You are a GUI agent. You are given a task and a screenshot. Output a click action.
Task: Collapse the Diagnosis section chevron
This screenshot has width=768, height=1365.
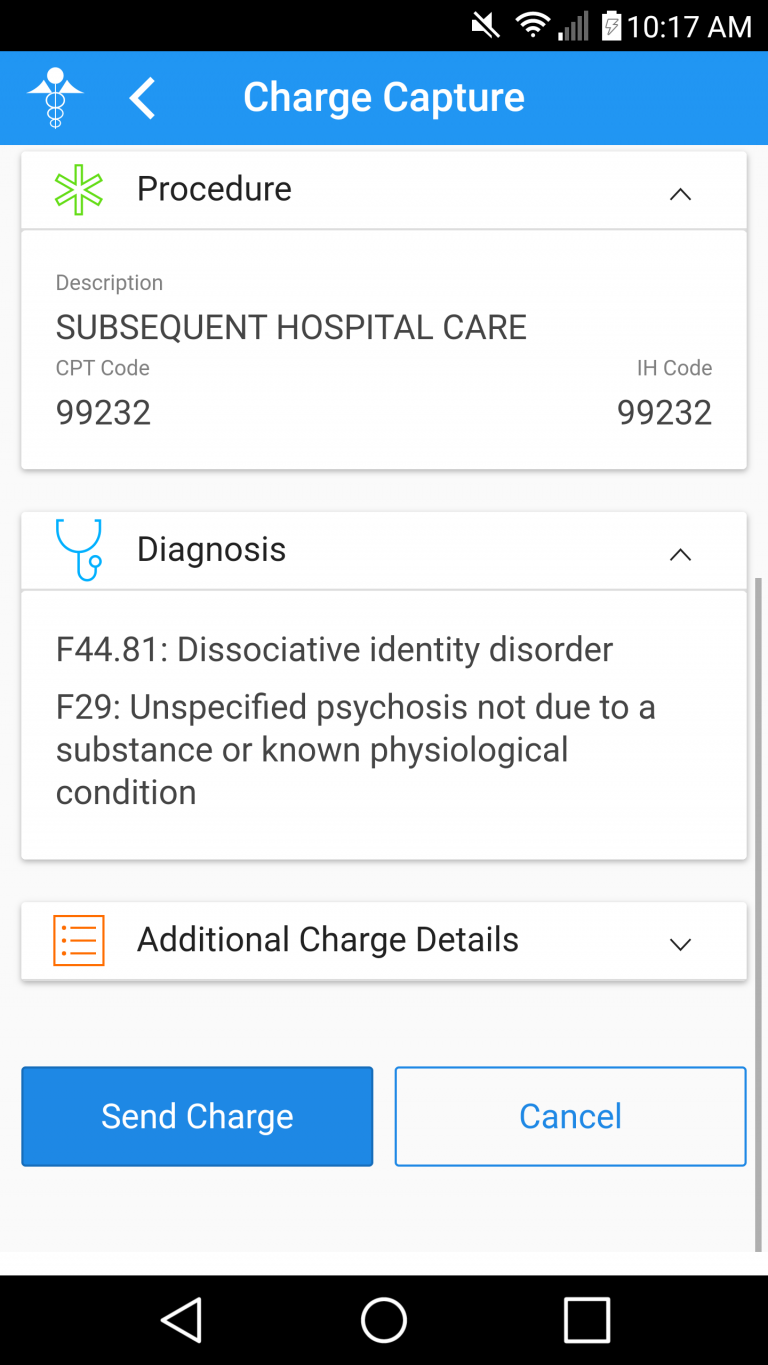tap(680, 554)
